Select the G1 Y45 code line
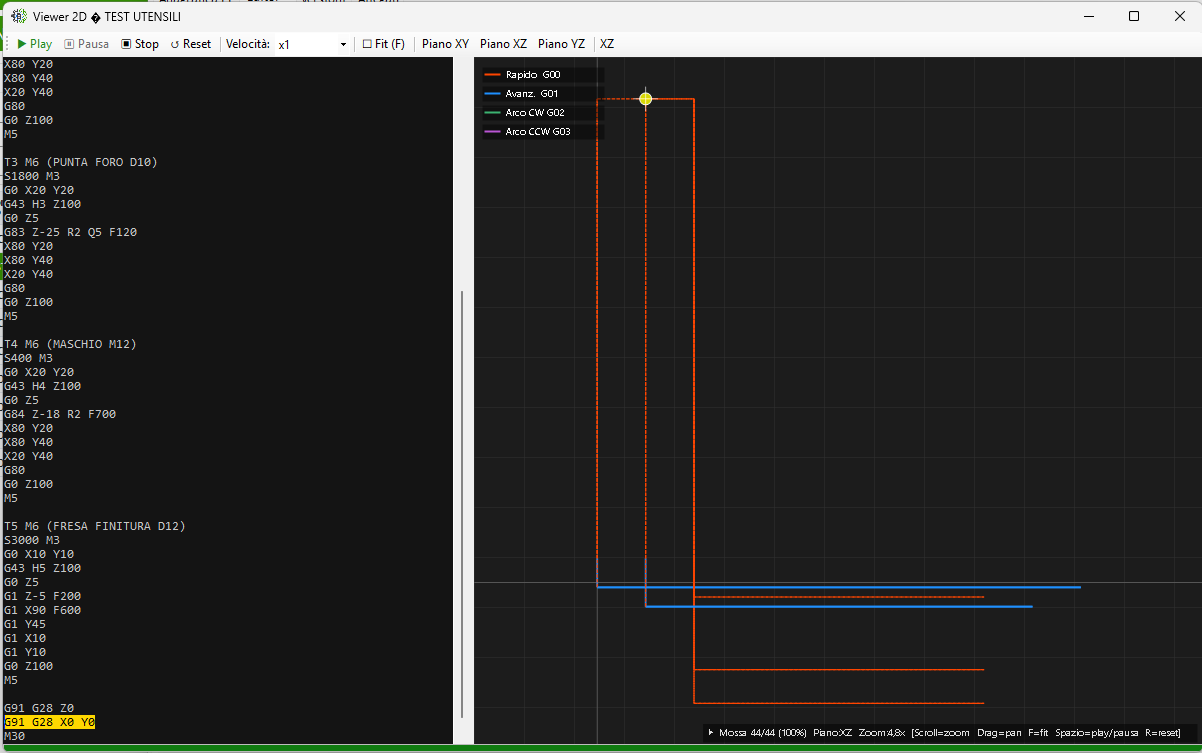Screen dimensions: 1202x753 pos(25,624)
